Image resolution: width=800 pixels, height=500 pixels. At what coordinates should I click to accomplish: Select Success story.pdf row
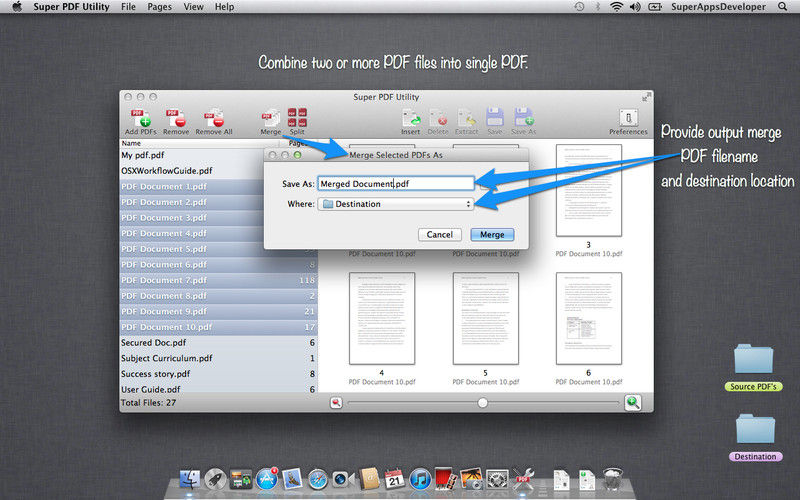(218, 374)
